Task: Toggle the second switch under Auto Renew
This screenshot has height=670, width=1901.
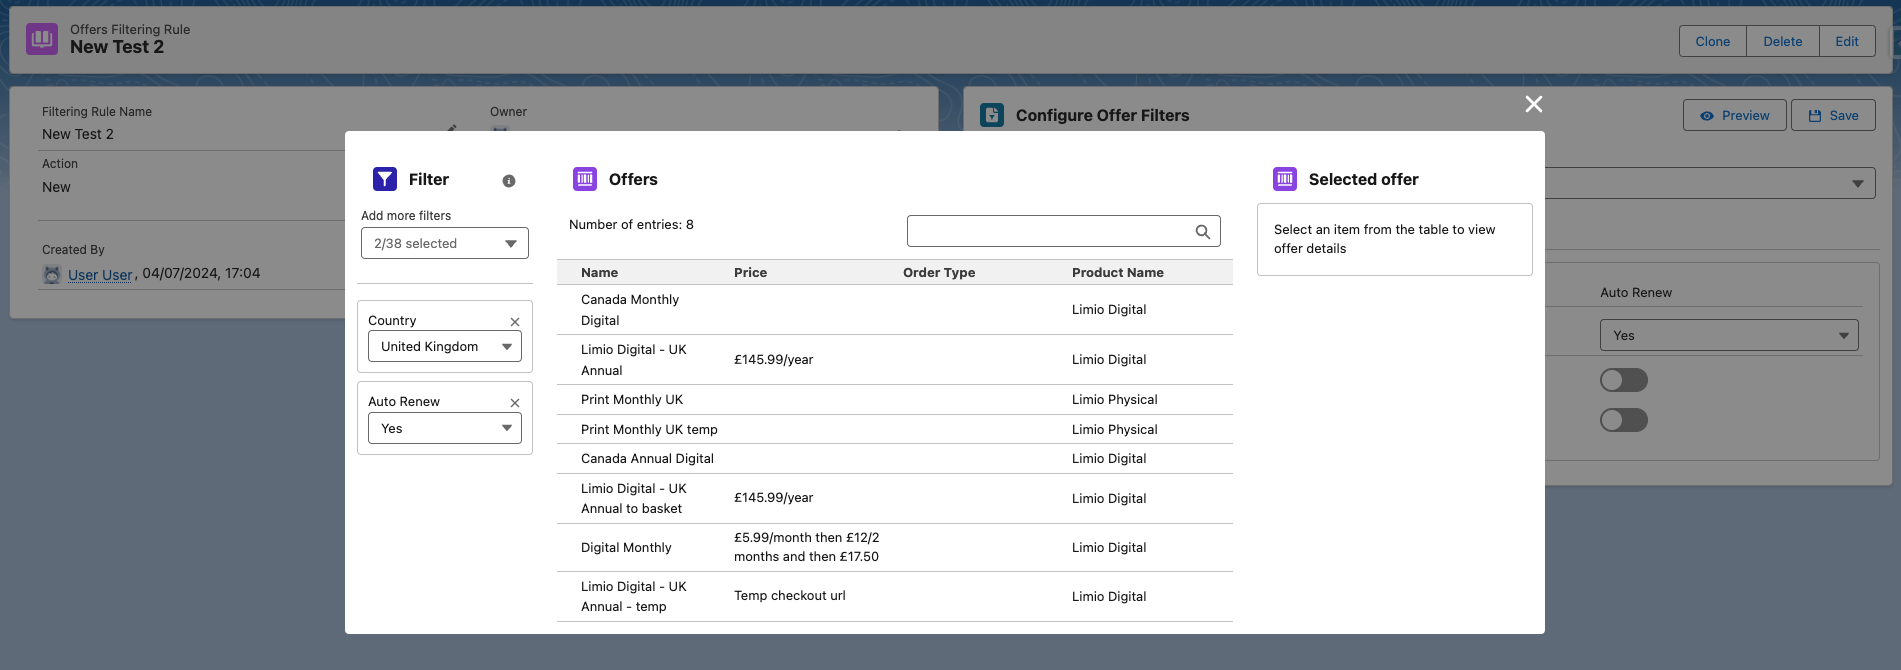Action: (x=1624, y=420)
